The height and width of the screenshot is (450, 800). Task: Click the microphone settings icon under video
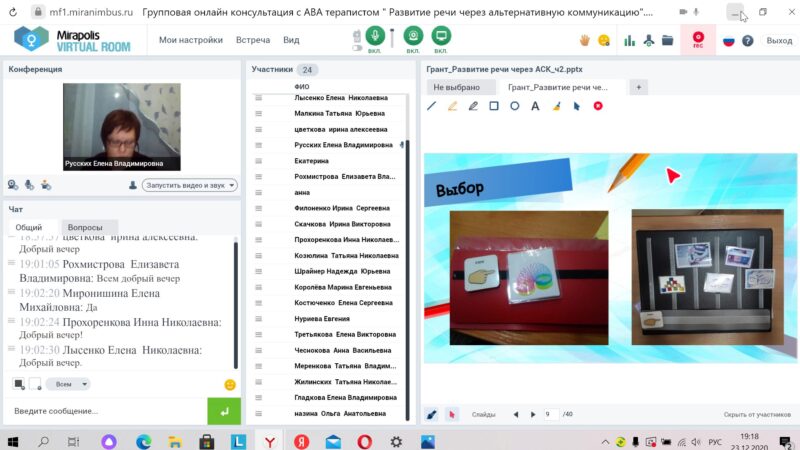[30, 185]
